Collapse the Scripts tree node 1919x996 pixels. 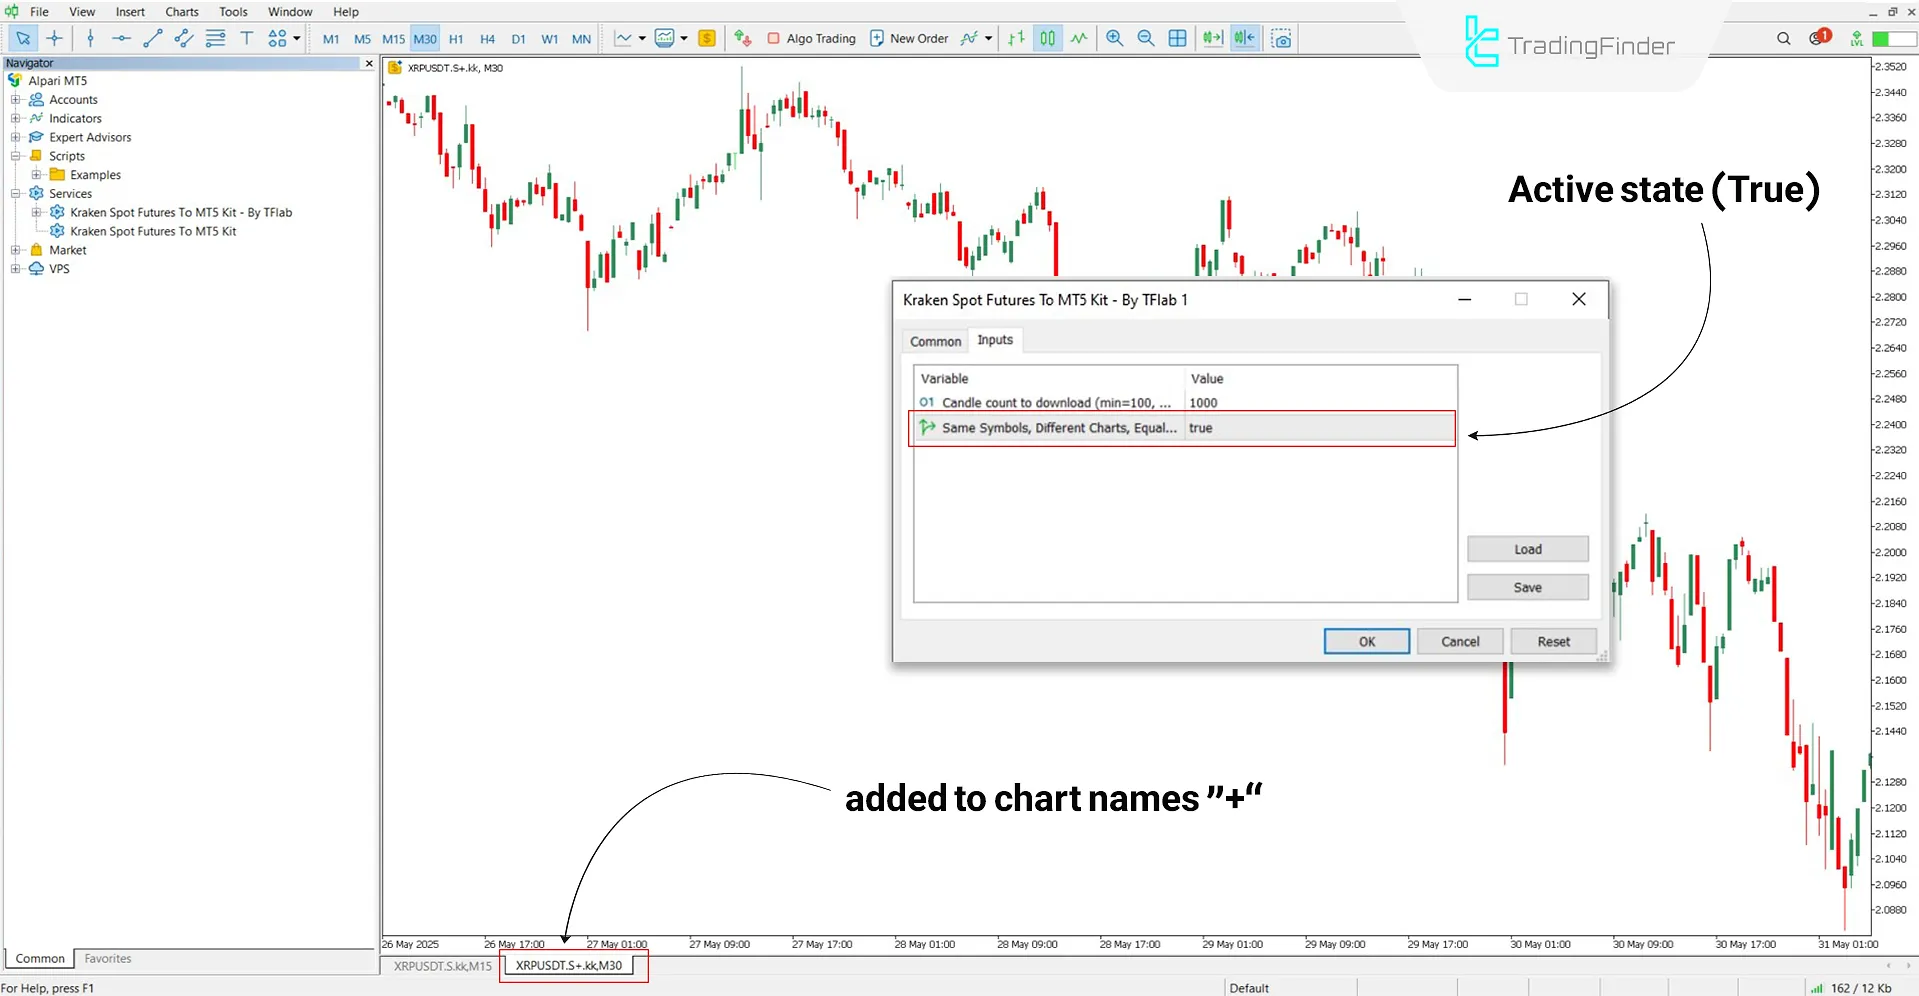click(15, 156)
